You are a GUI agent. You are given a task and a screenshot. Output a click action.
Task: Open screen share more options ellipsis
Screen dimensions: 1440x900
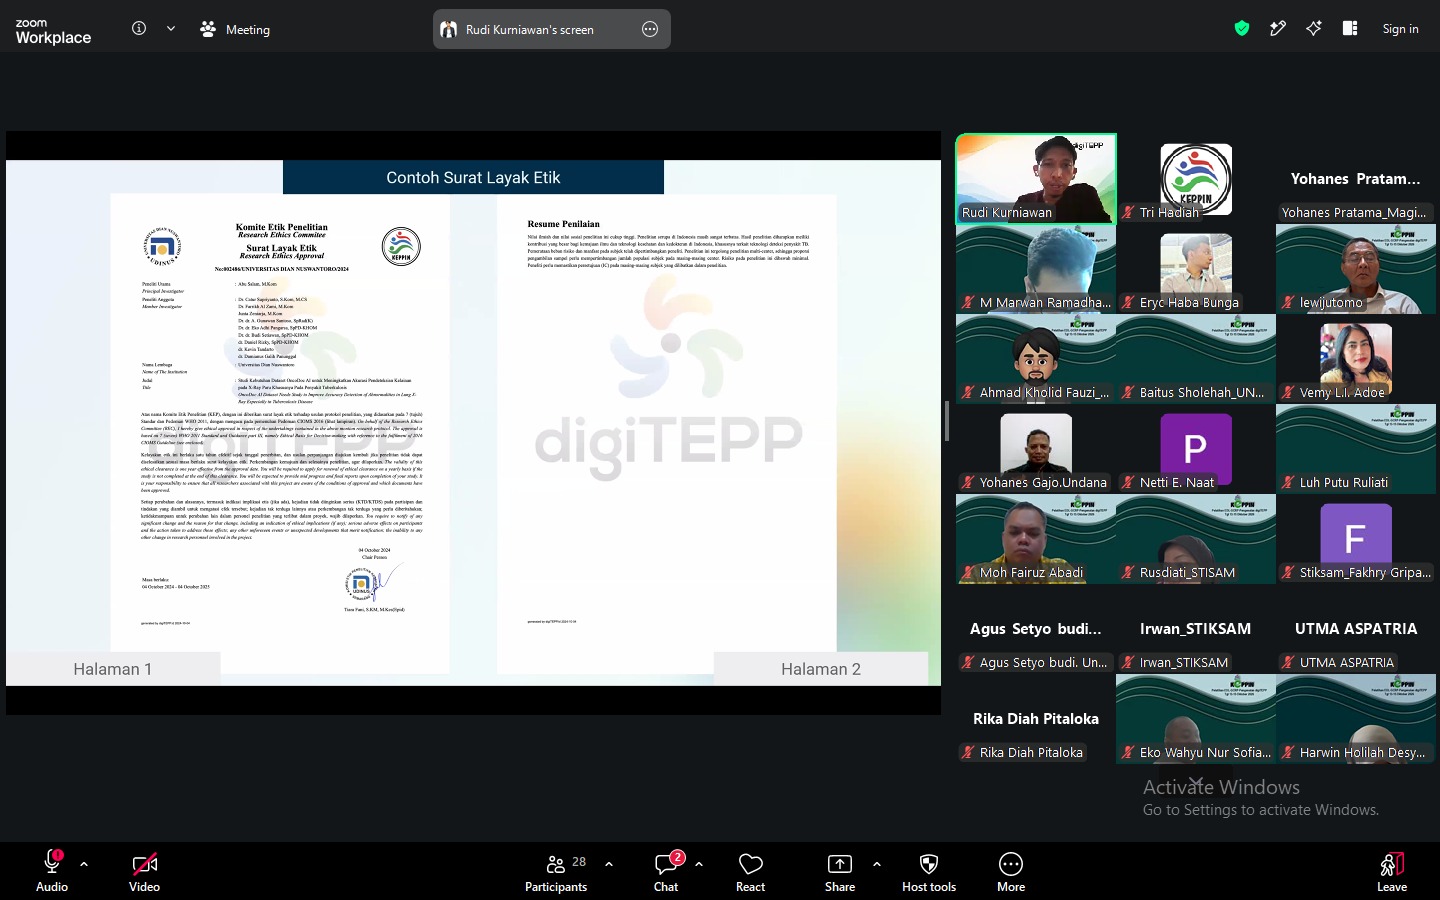(x=650, y=29)
